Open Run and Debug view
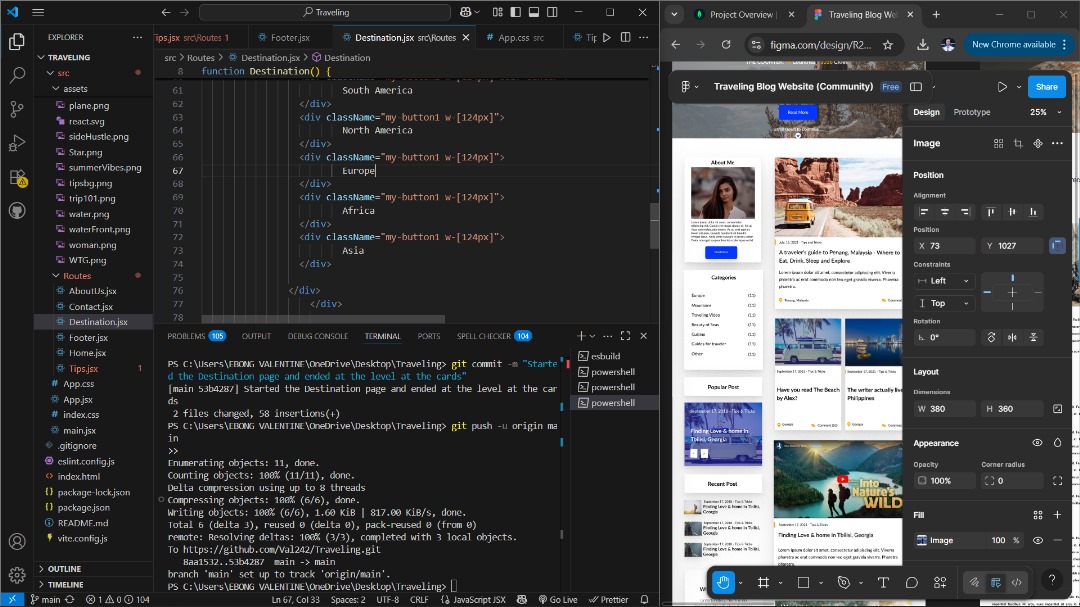Image resolution: width=1080 pixels, height=607 pixels. [17, 143]
